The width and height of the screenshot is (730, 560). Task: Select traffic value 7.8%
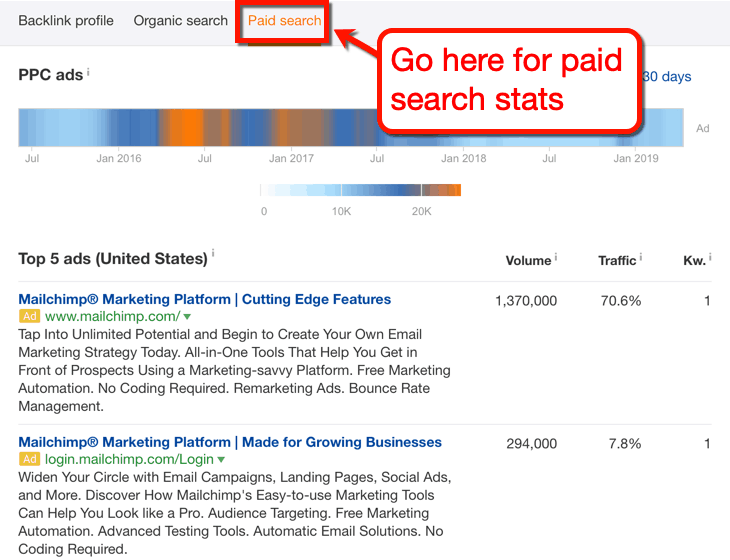pos(625,444)
